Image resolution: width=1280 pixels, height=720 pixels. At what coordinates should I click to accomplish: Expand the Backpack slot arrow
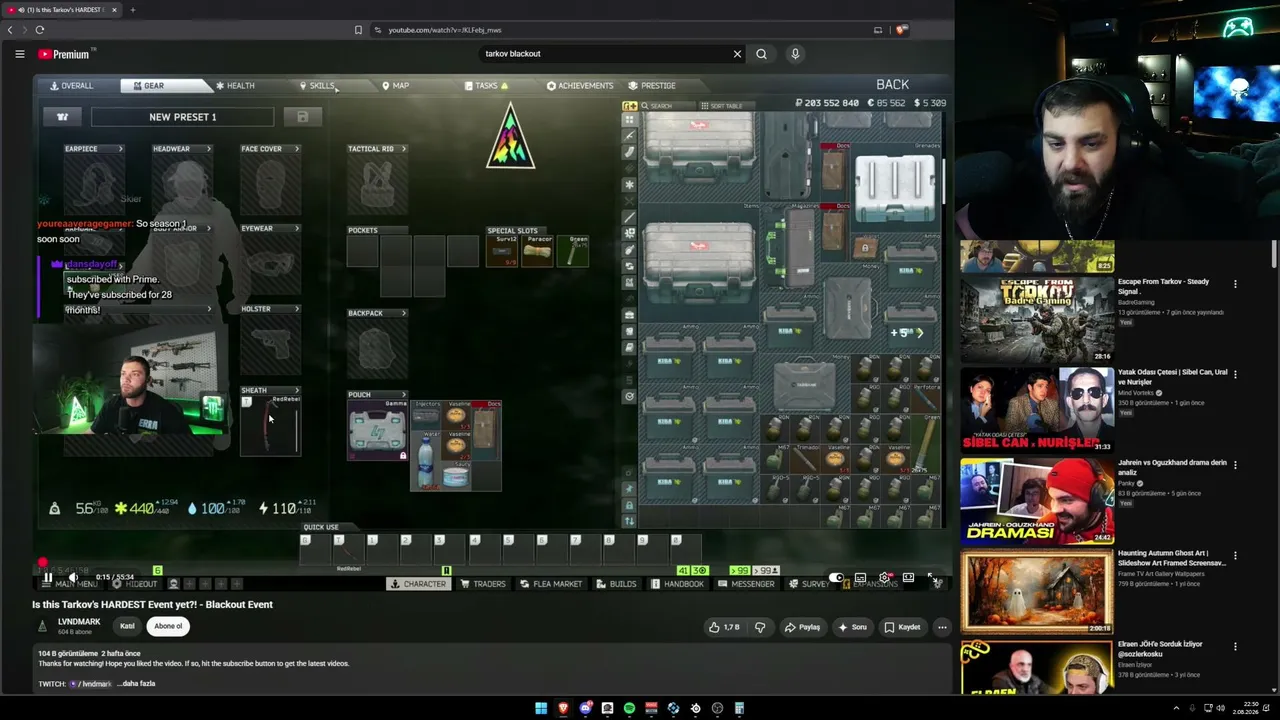click(404, 313)
